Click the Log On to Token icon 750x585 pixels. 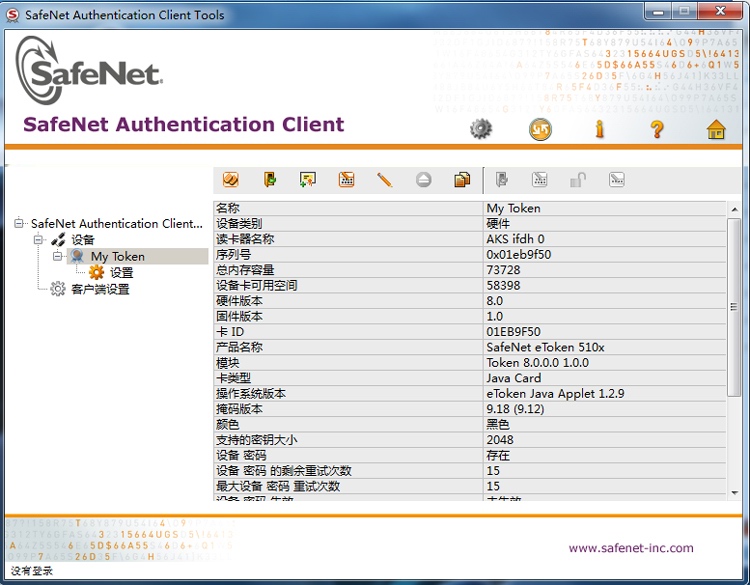(269, 180)
